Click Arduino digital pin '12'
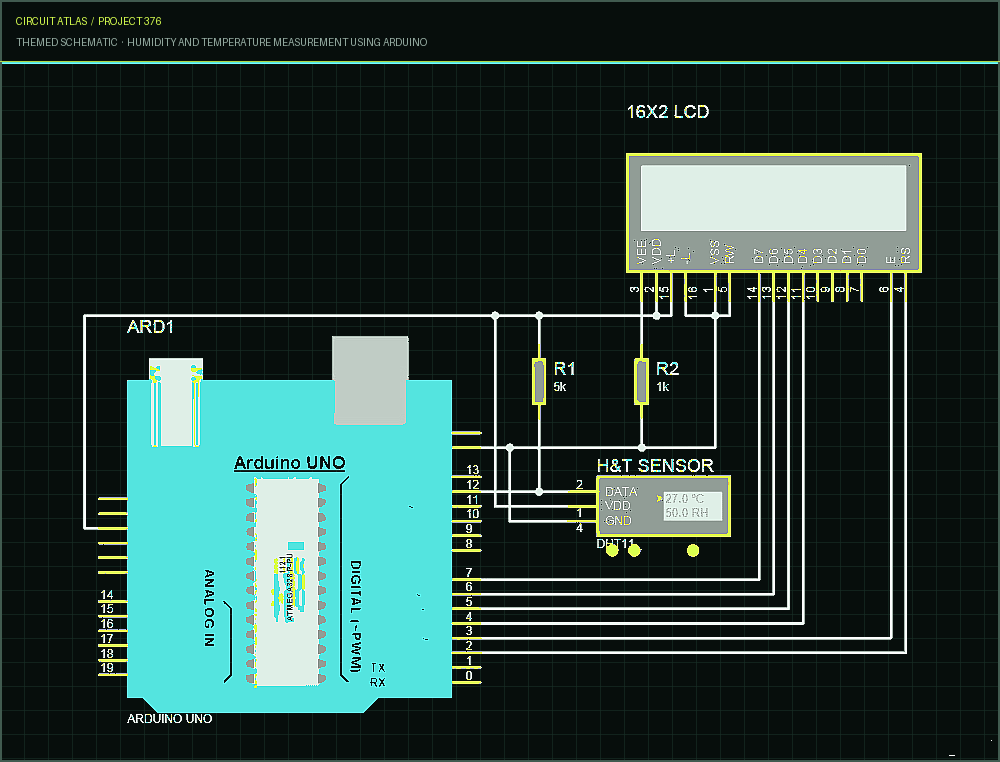Viewport: 1000px width, 762px height. [473, 485]
